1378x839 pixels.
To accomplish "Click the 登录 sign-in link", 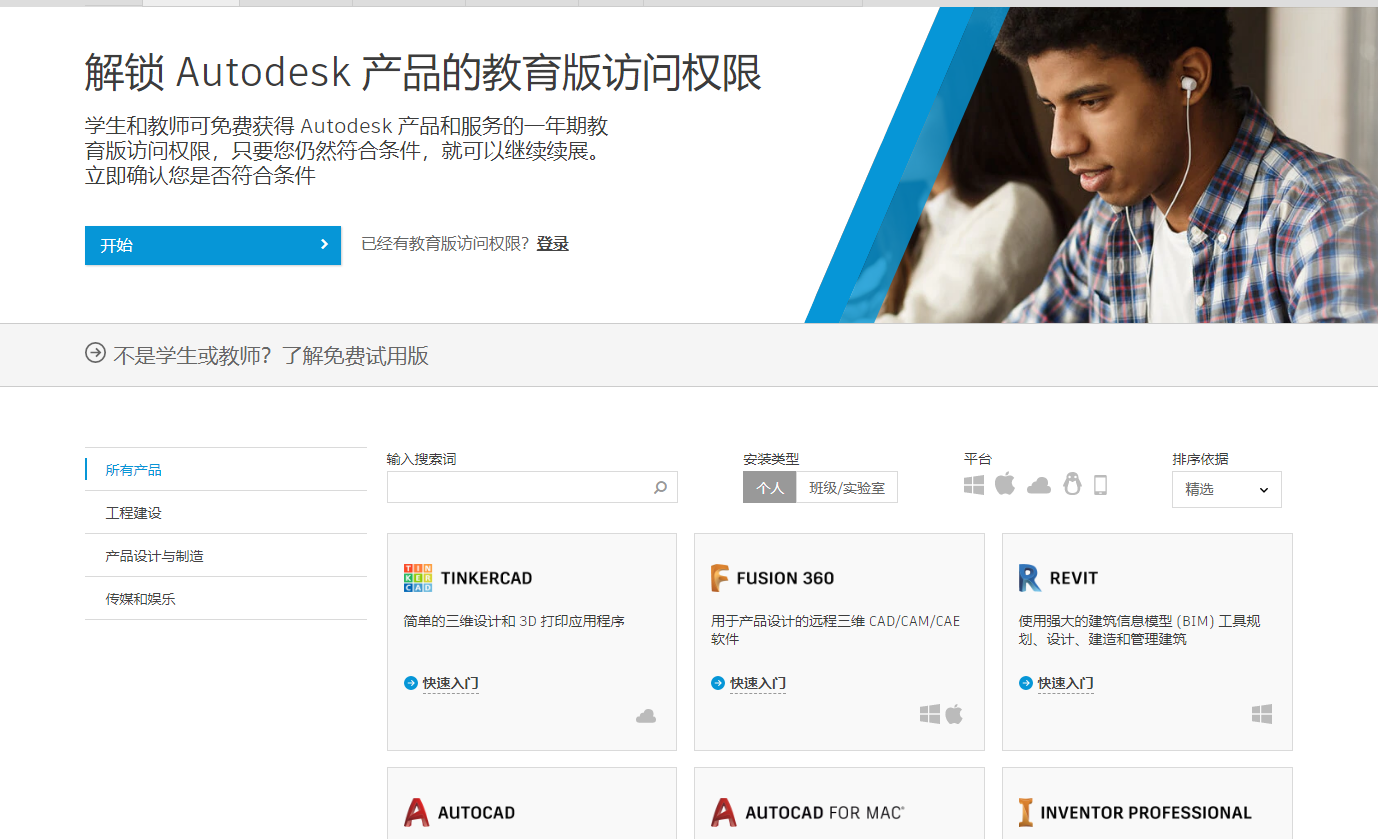I will pos(552,244).
